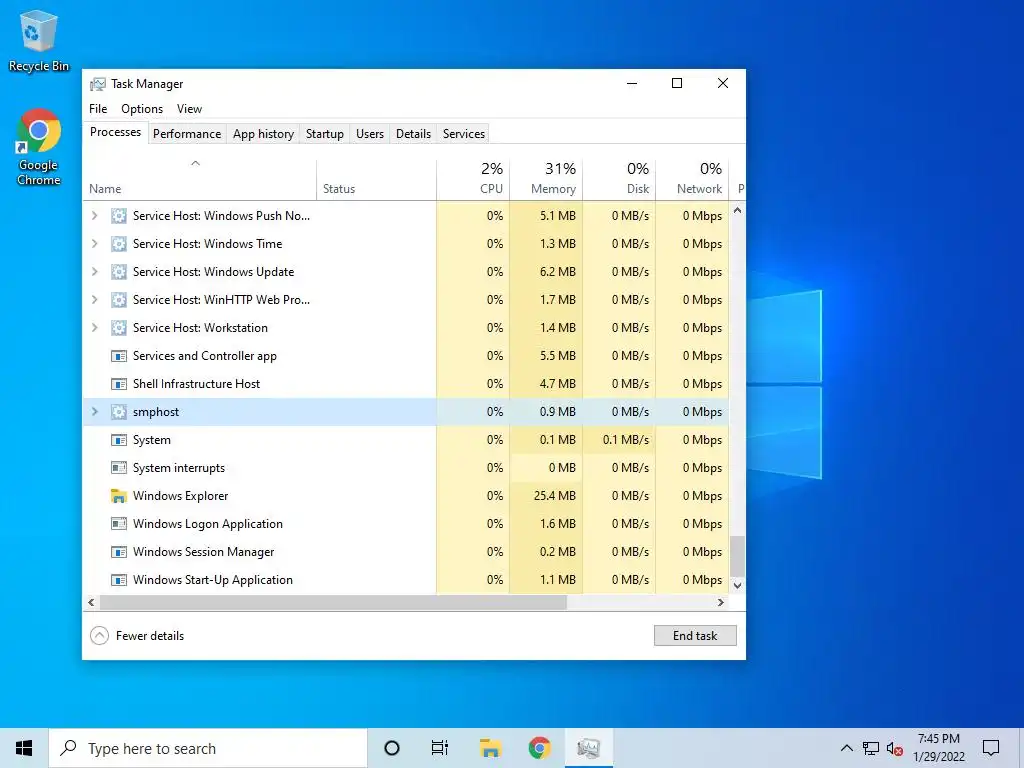The height and width of the screenshot is (768, 1024).
Task: Expand Service Host: Windows Time row
Action: pos(95,244)
